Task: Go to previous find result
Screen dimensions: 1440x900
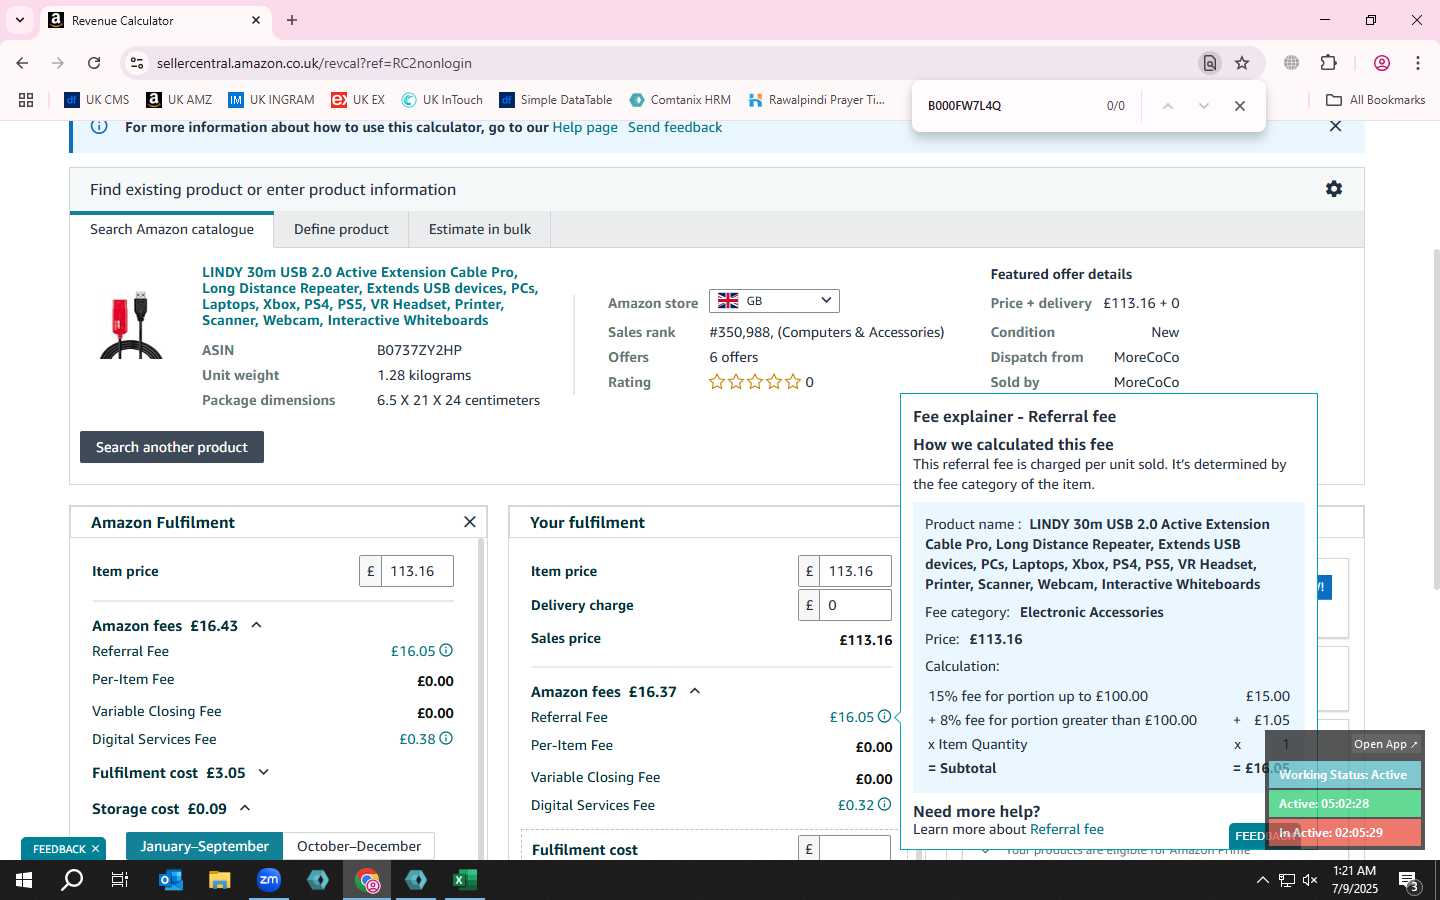Action: (1167, 106)
